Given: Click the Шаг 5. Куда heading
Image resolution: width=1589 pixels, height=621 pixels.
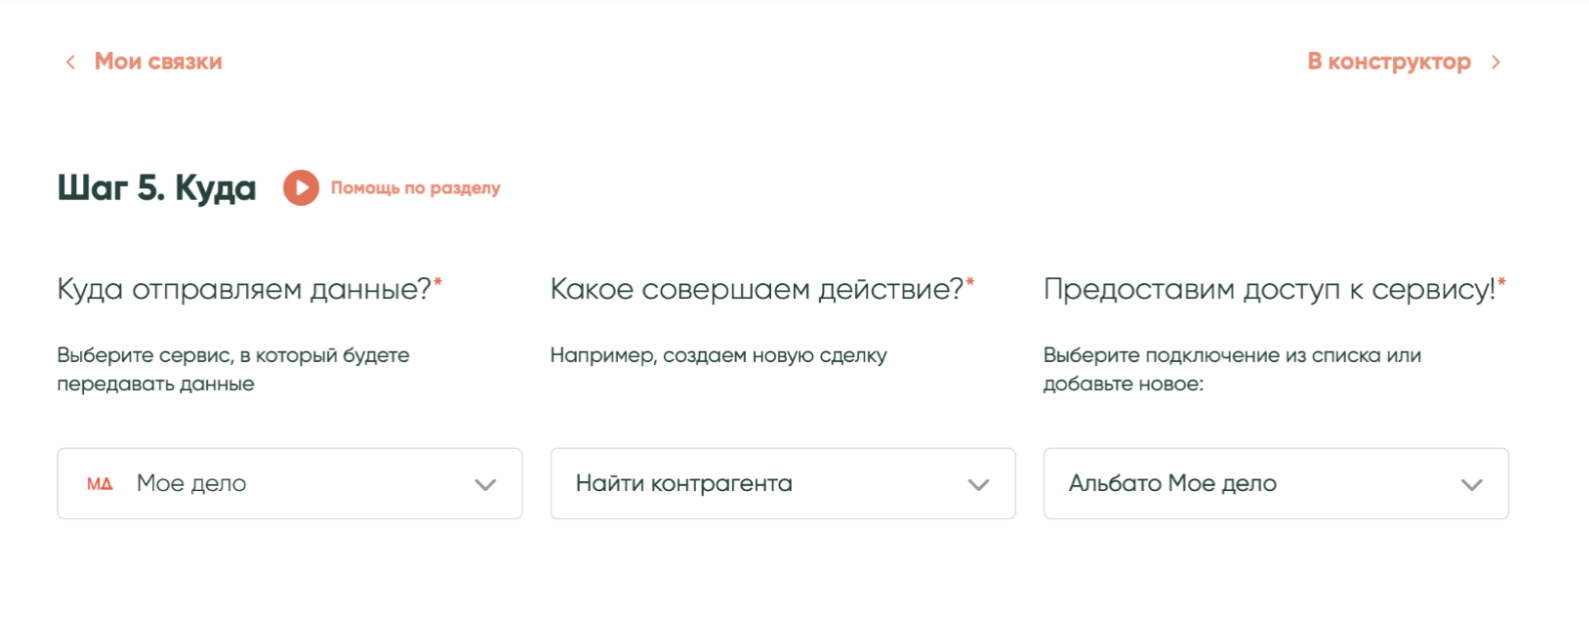Looking at the screenshot, I should pyautogui.click(x=157, y=188).
